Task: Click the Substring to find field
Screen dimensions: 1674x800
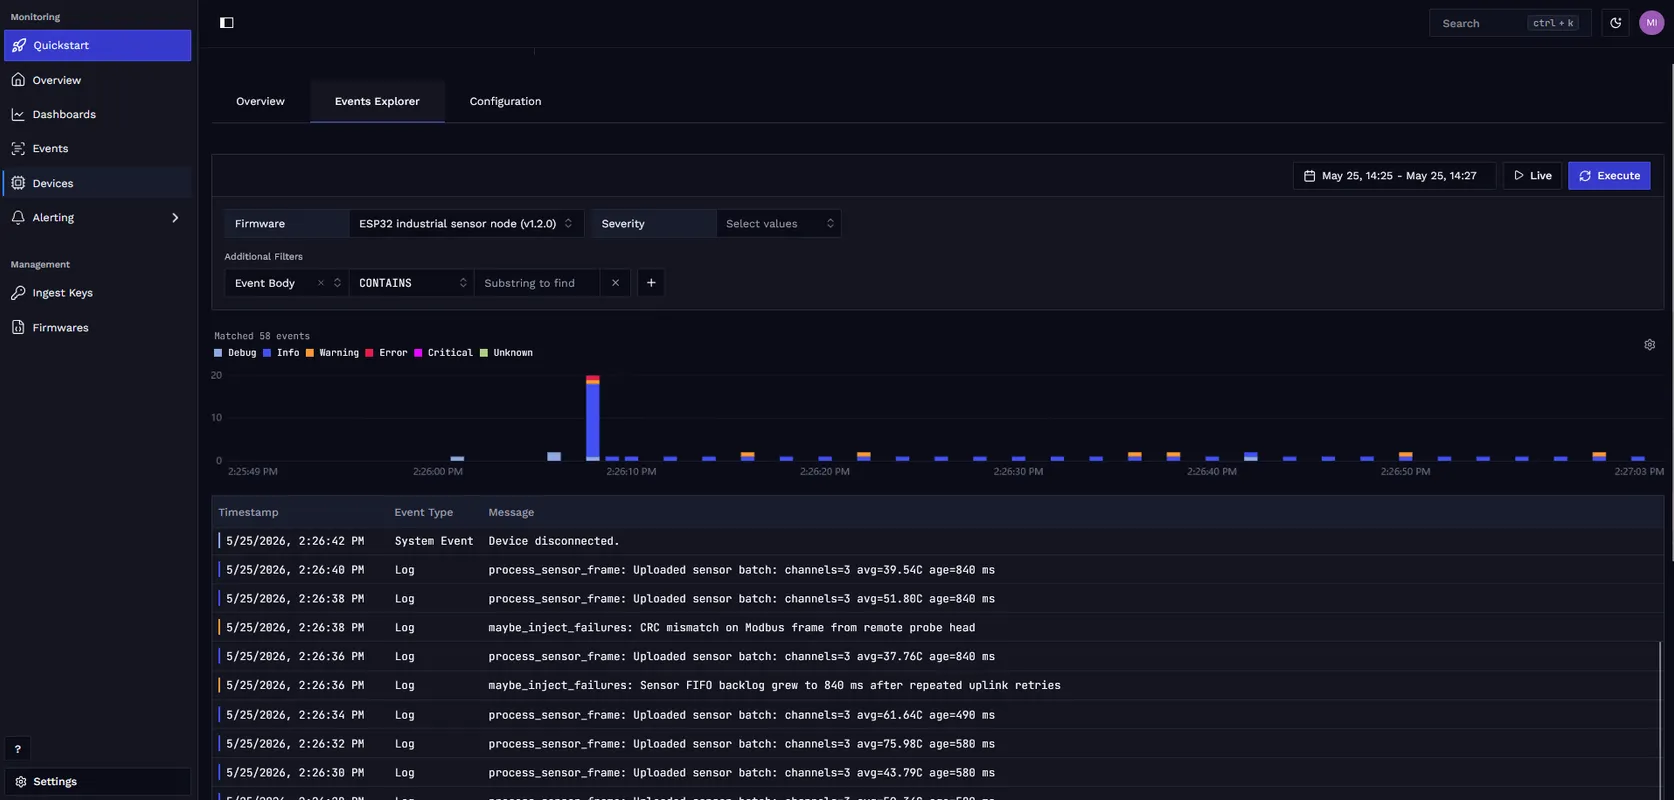Action: (537, 283)
